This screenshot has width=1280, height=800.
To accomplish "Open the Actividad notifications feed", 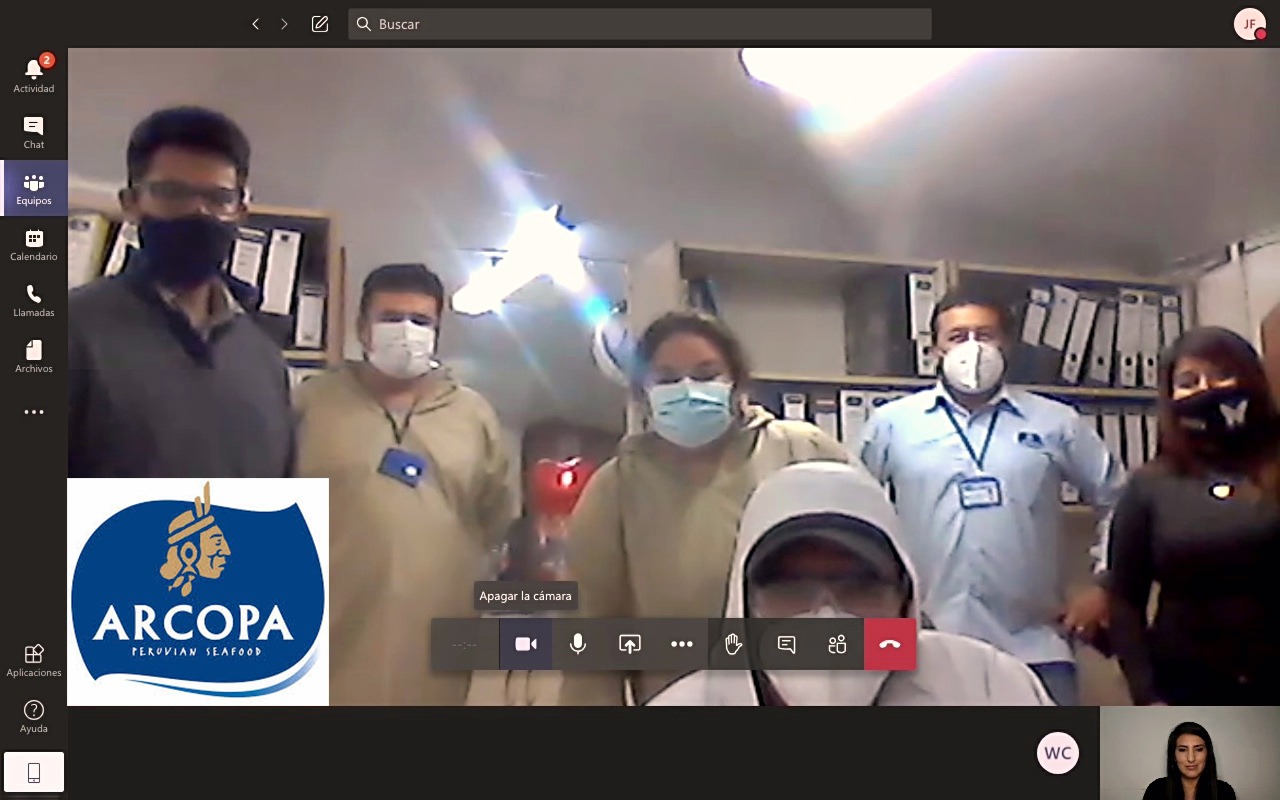I will (x=34, y=76).
